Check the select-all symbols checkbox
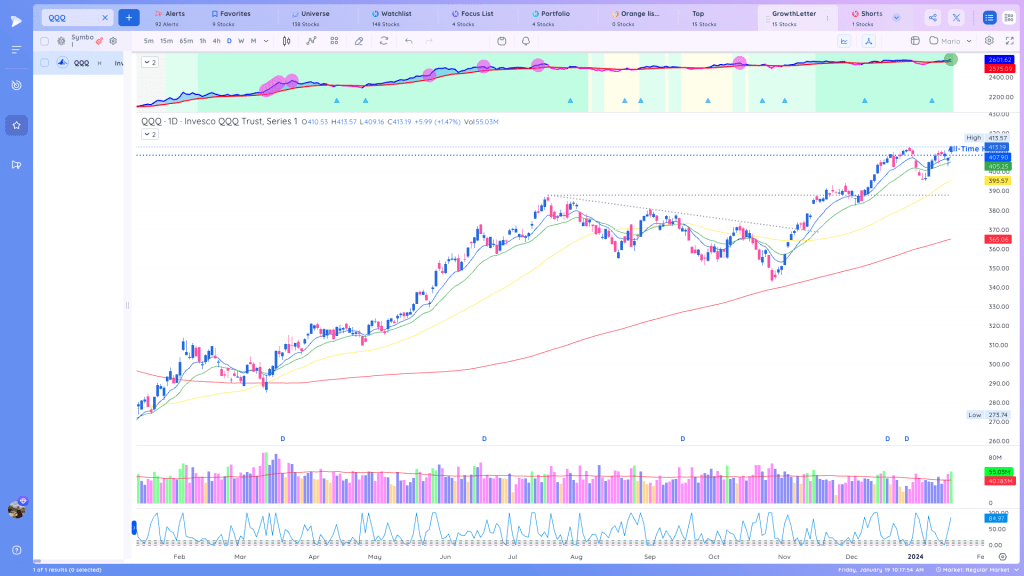This screenshot has height=576, width=1024. tap(44, 41)
